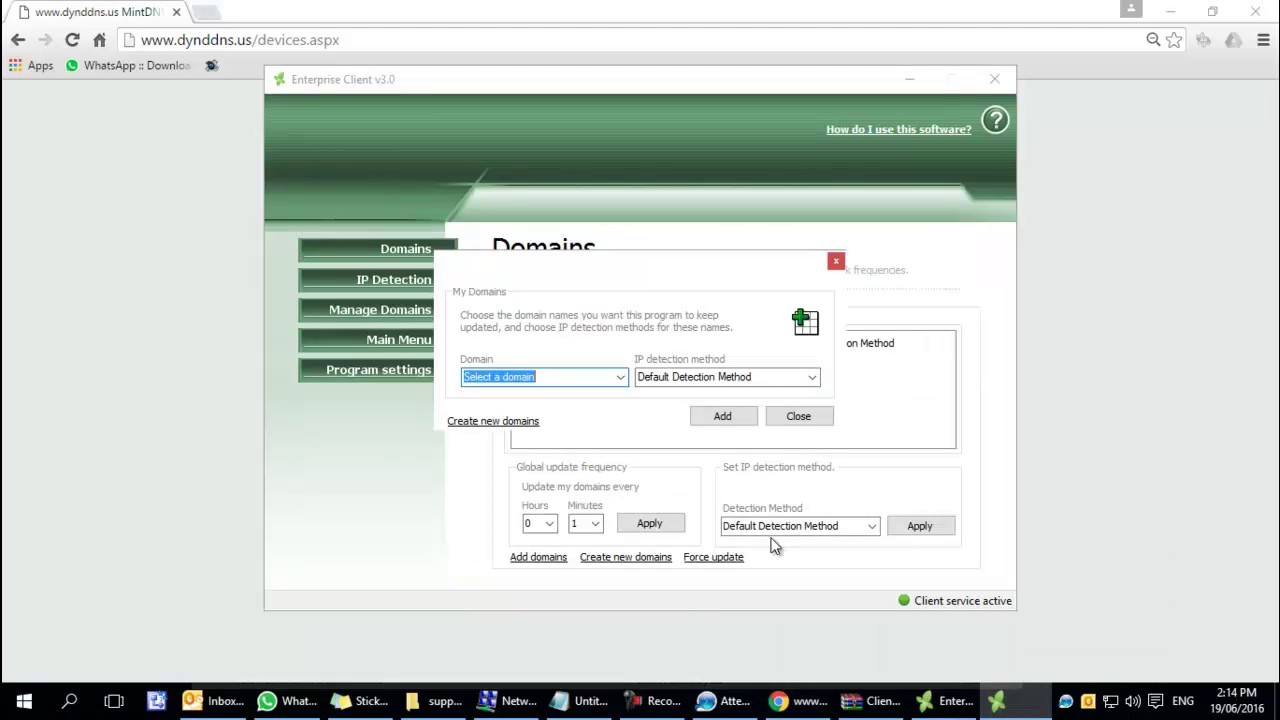The height and width of the screenshot is (720, 1280).
Task: Open the network icon in system tray
Action: (1111, 701)
